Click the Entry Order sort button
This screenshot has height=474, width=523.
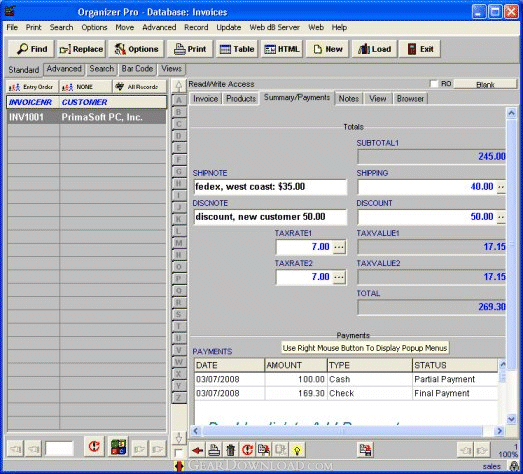pyautogui.click(x=32, y=87)
